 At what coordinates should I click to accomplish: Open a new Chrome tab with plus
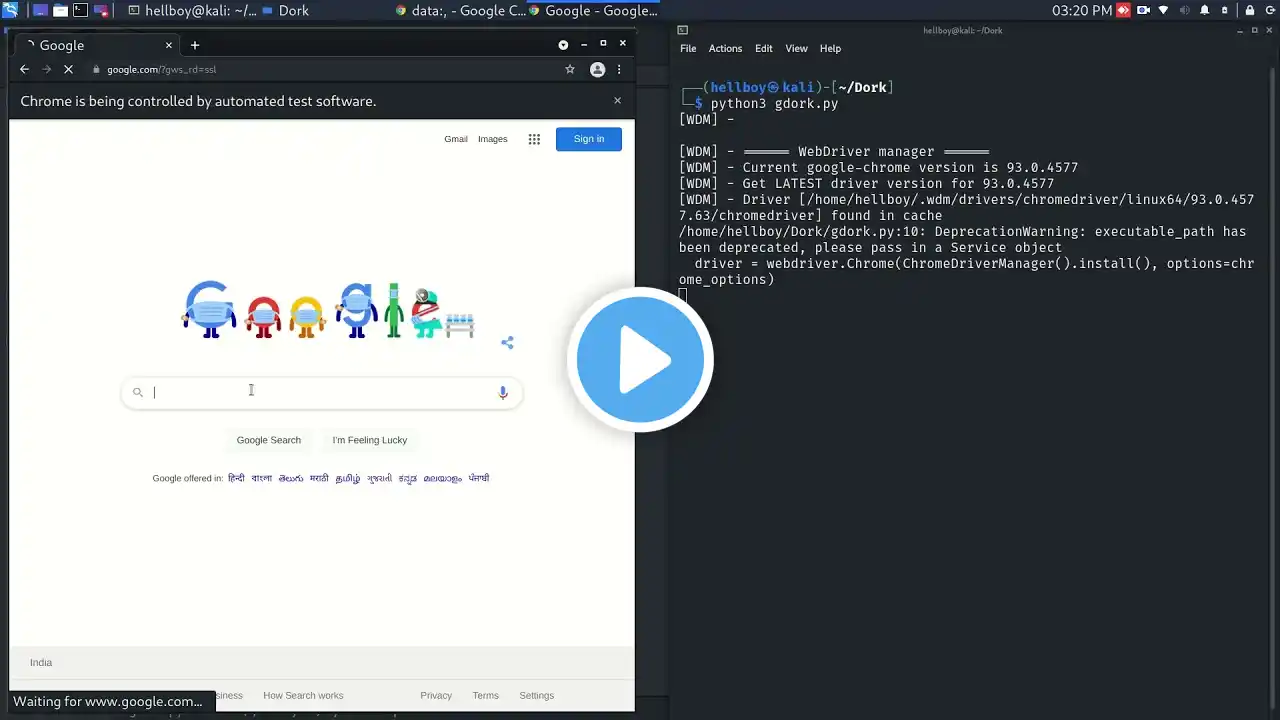pyautogui.click(x=195, y=45)
